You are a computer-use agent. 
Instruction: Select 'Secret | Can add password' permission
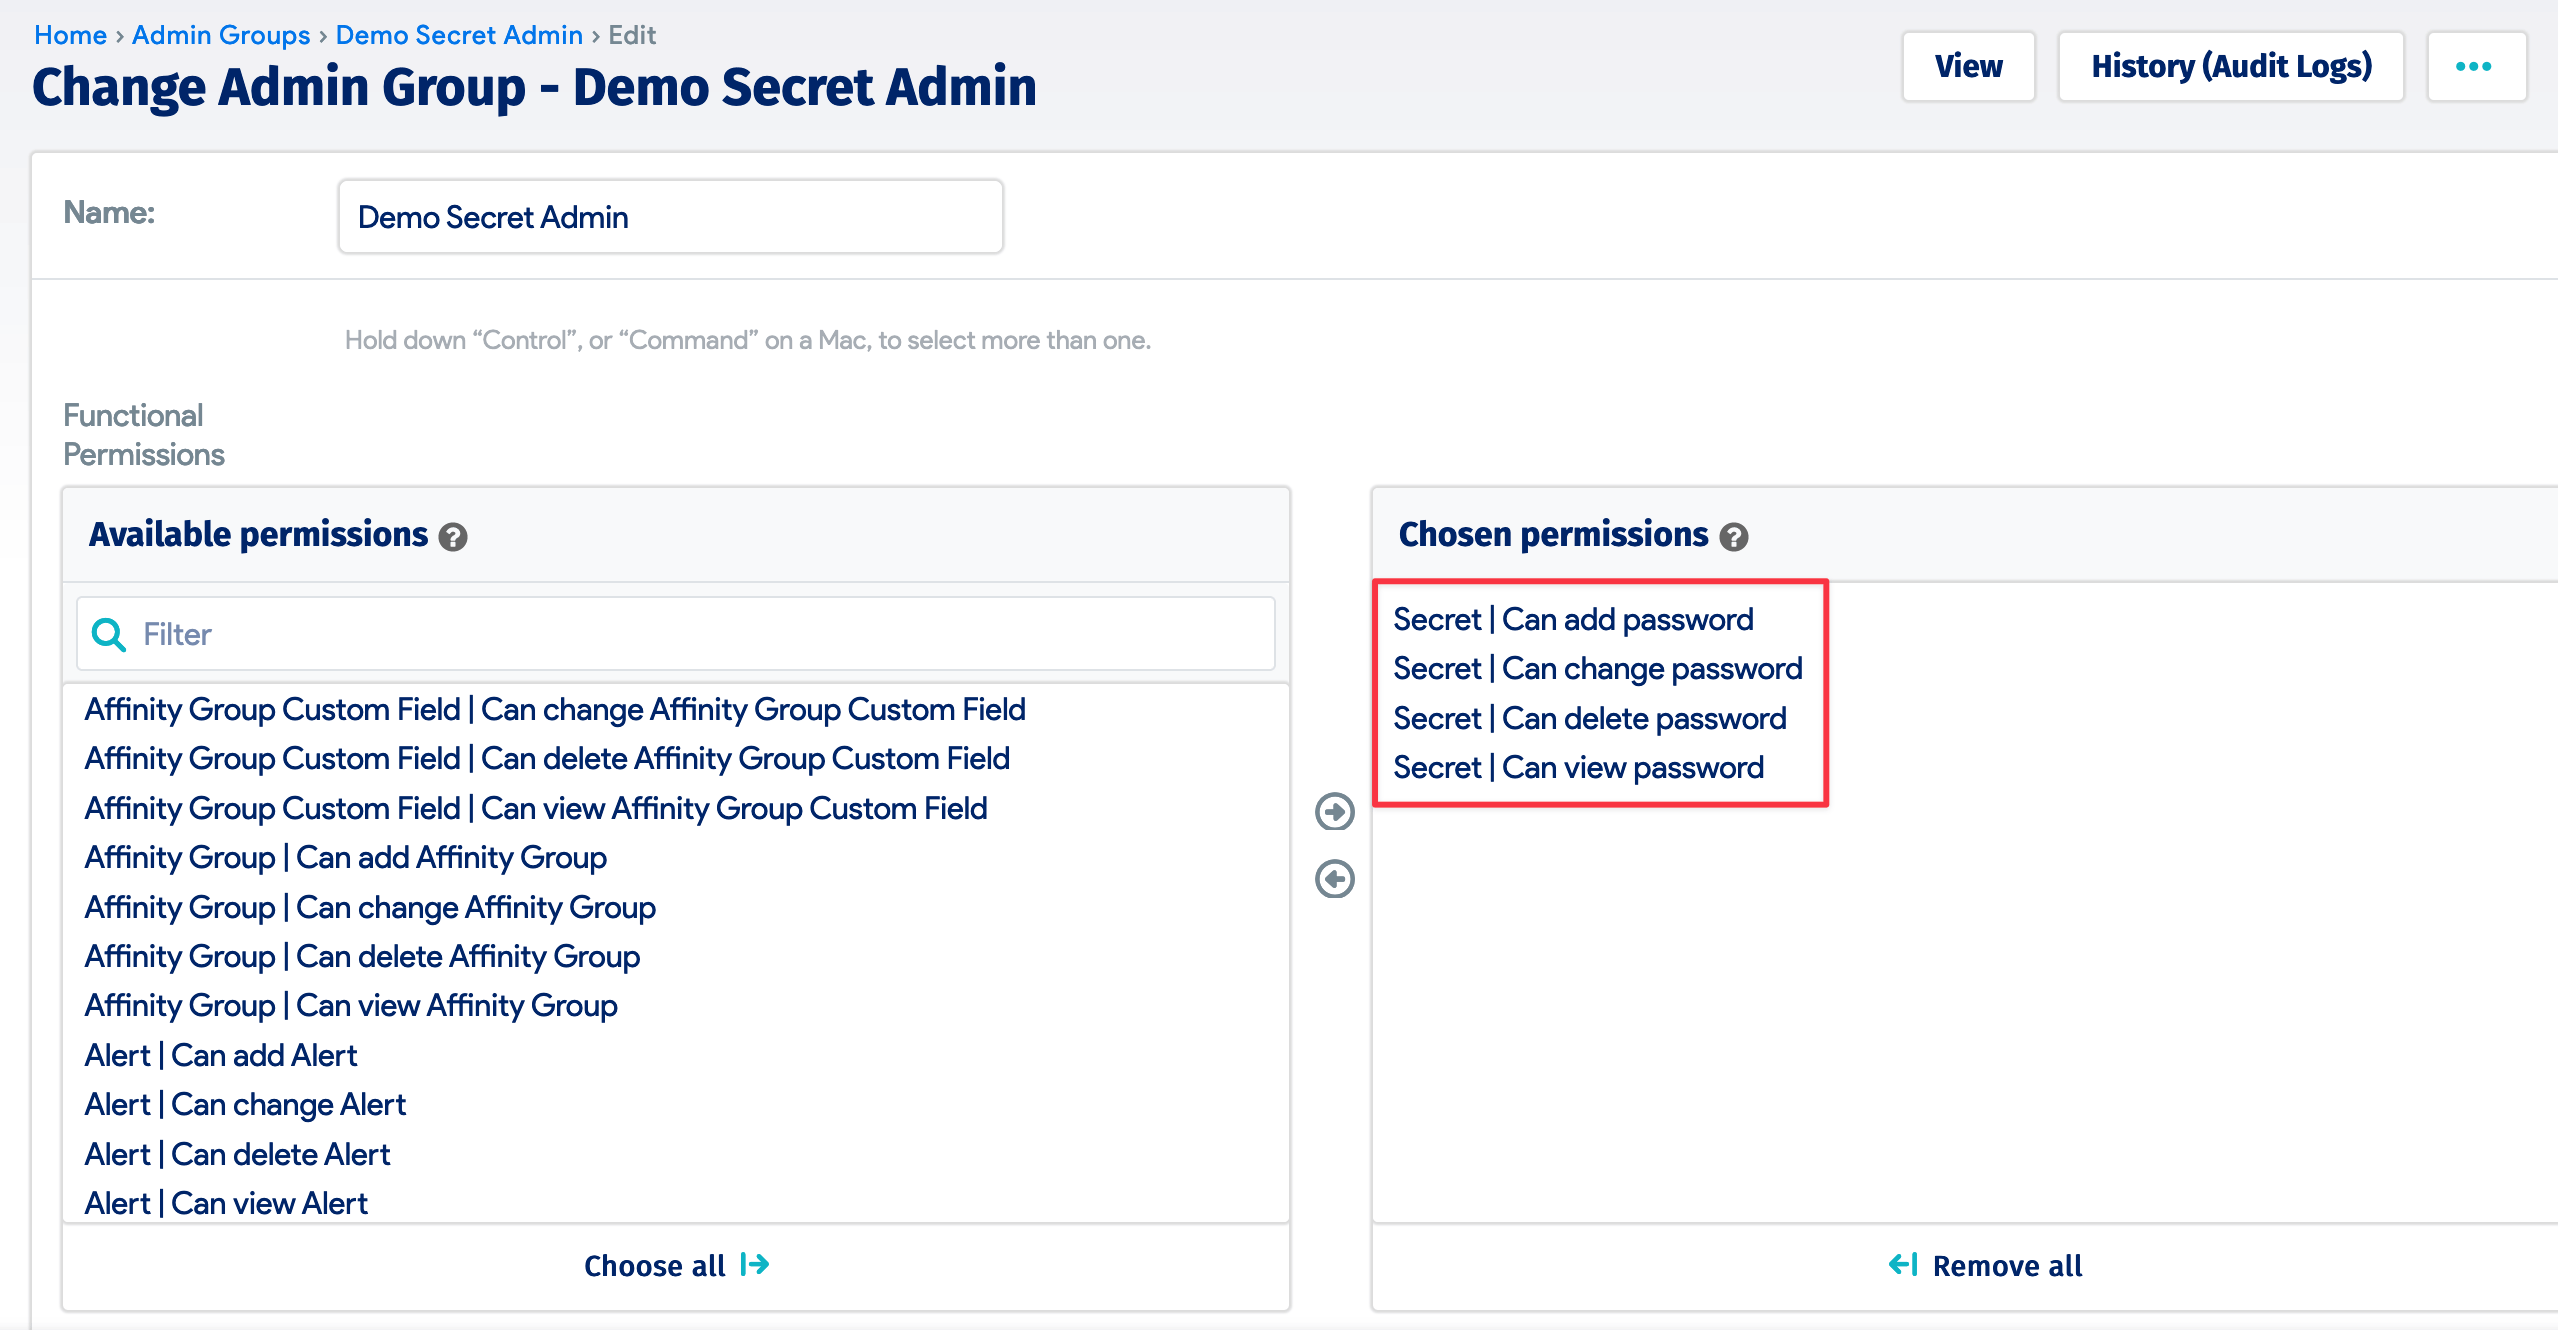tap(1573, 620)
